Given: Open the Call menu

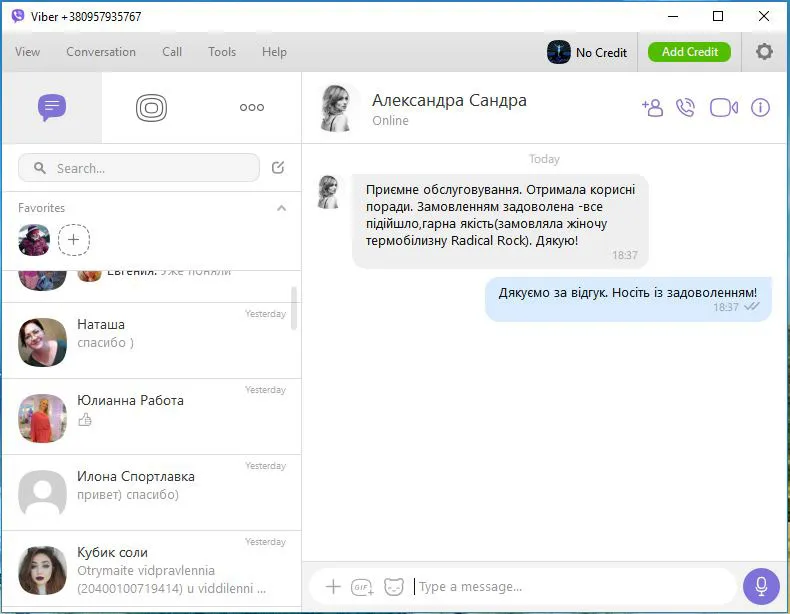Looking at the screenshot, I should pos(172,52).
